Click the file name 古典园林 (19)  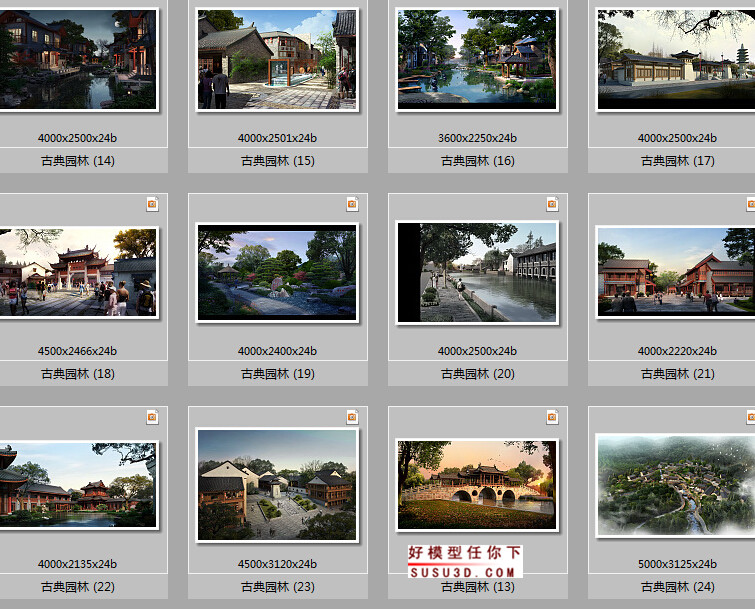[x=277, y=374]
